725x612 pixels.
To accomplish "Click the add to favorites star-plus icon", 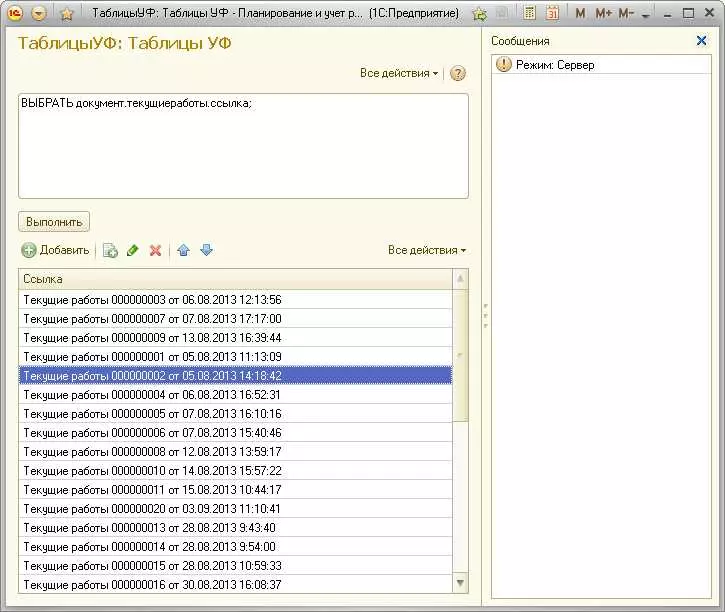I will click(x=479, y=14).
